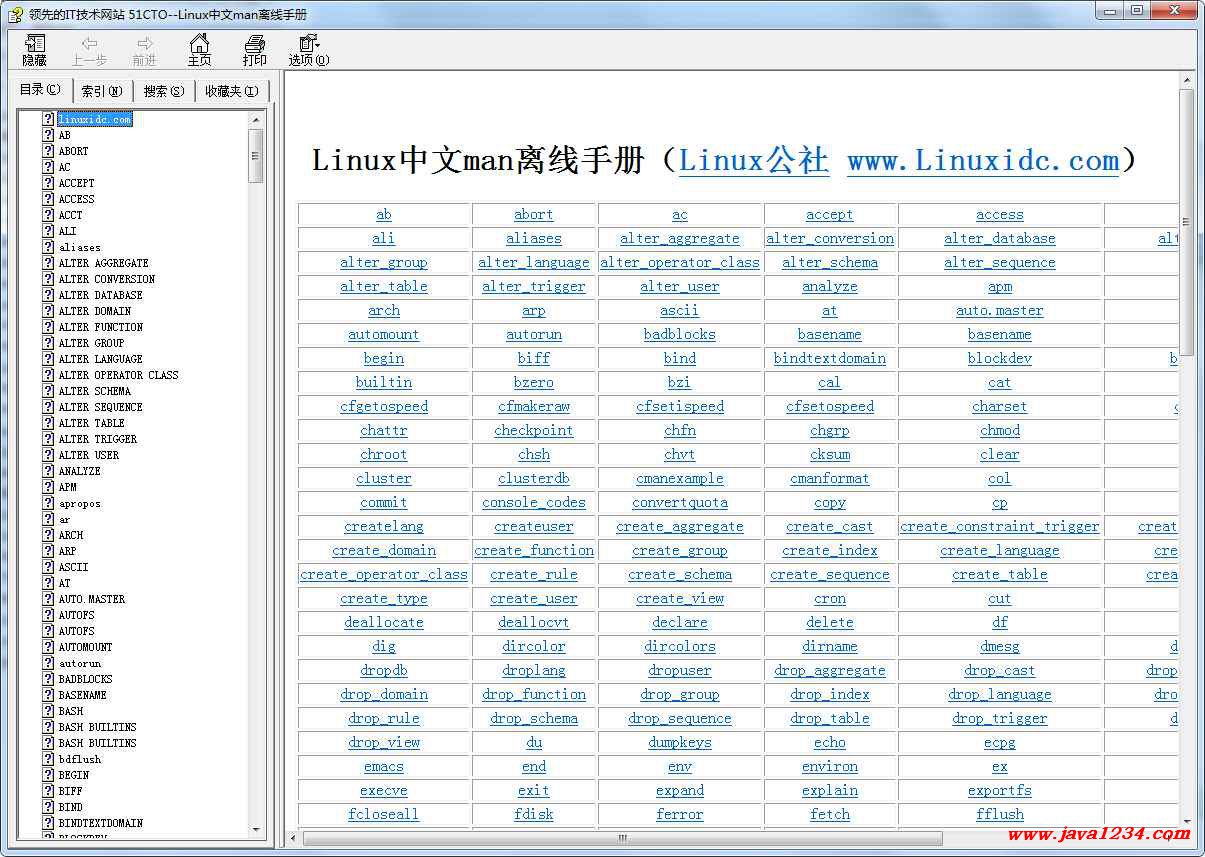Open the dmesg link in the table

click(x=1000, y=647)
